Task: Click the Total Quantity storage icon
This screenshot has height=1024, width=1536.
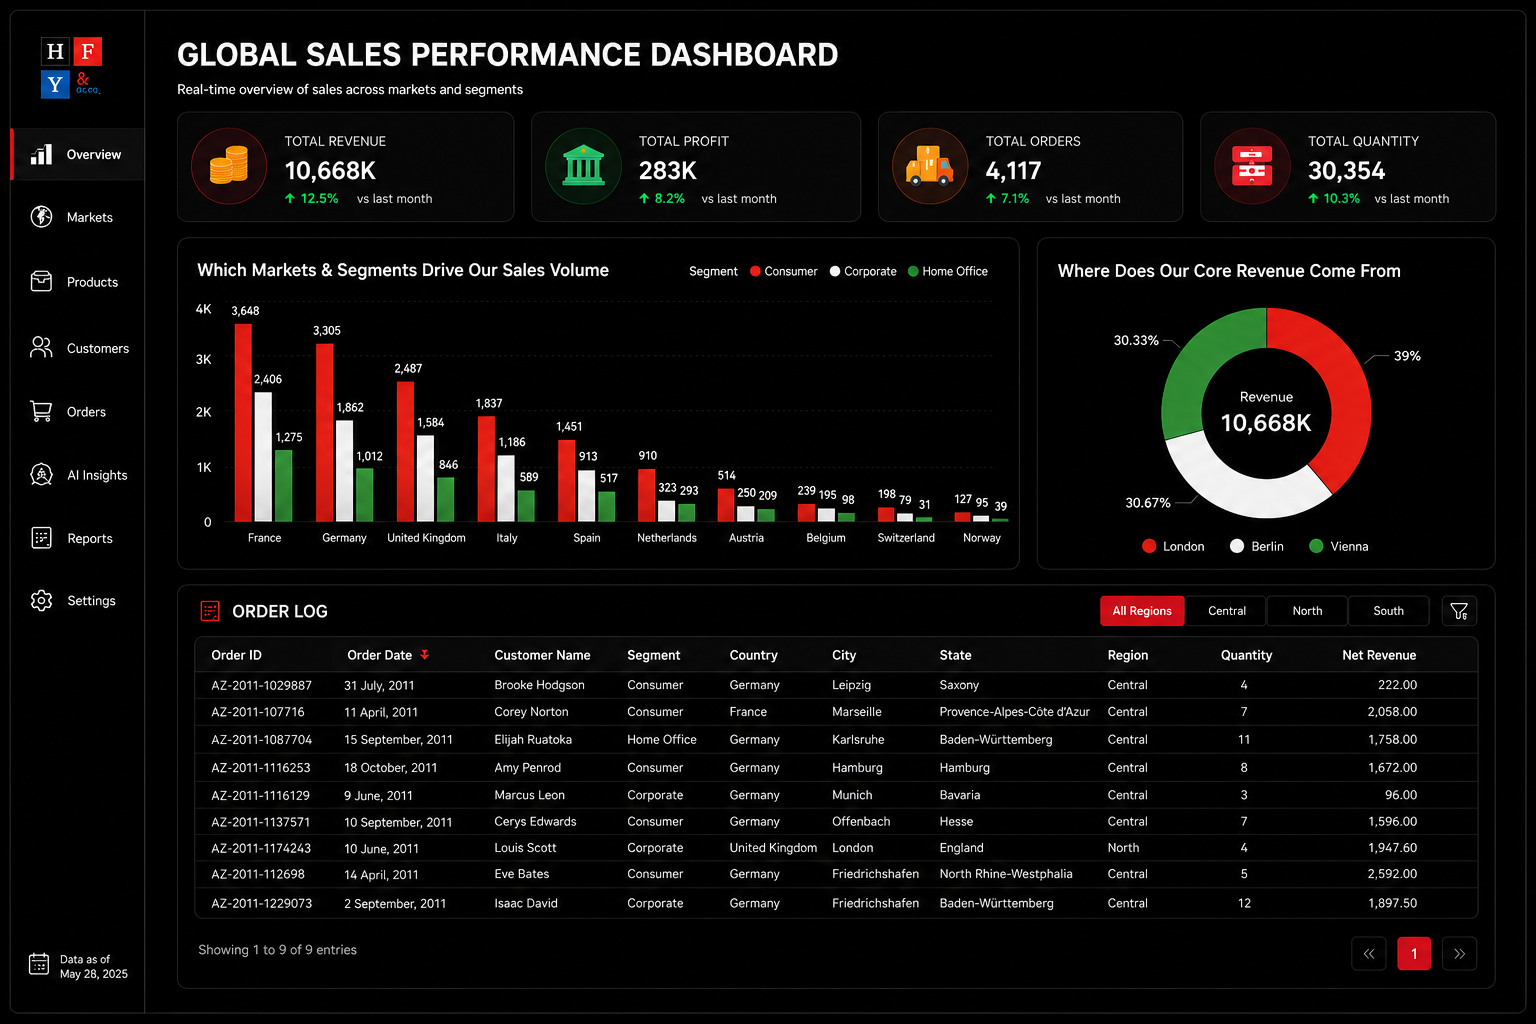Action: pyautogui.click(x=1252, y=166)
